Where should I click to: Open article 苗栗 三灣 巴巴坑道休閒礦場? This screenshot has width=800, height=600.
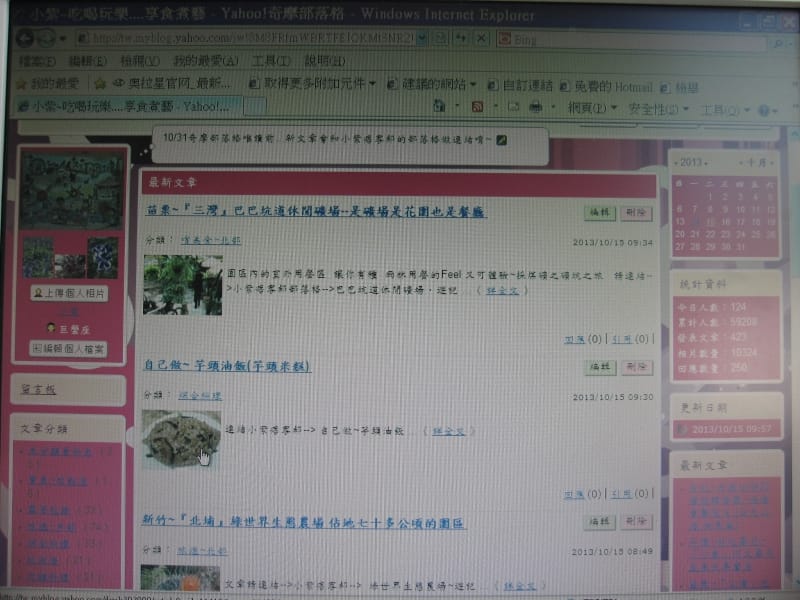316,211
